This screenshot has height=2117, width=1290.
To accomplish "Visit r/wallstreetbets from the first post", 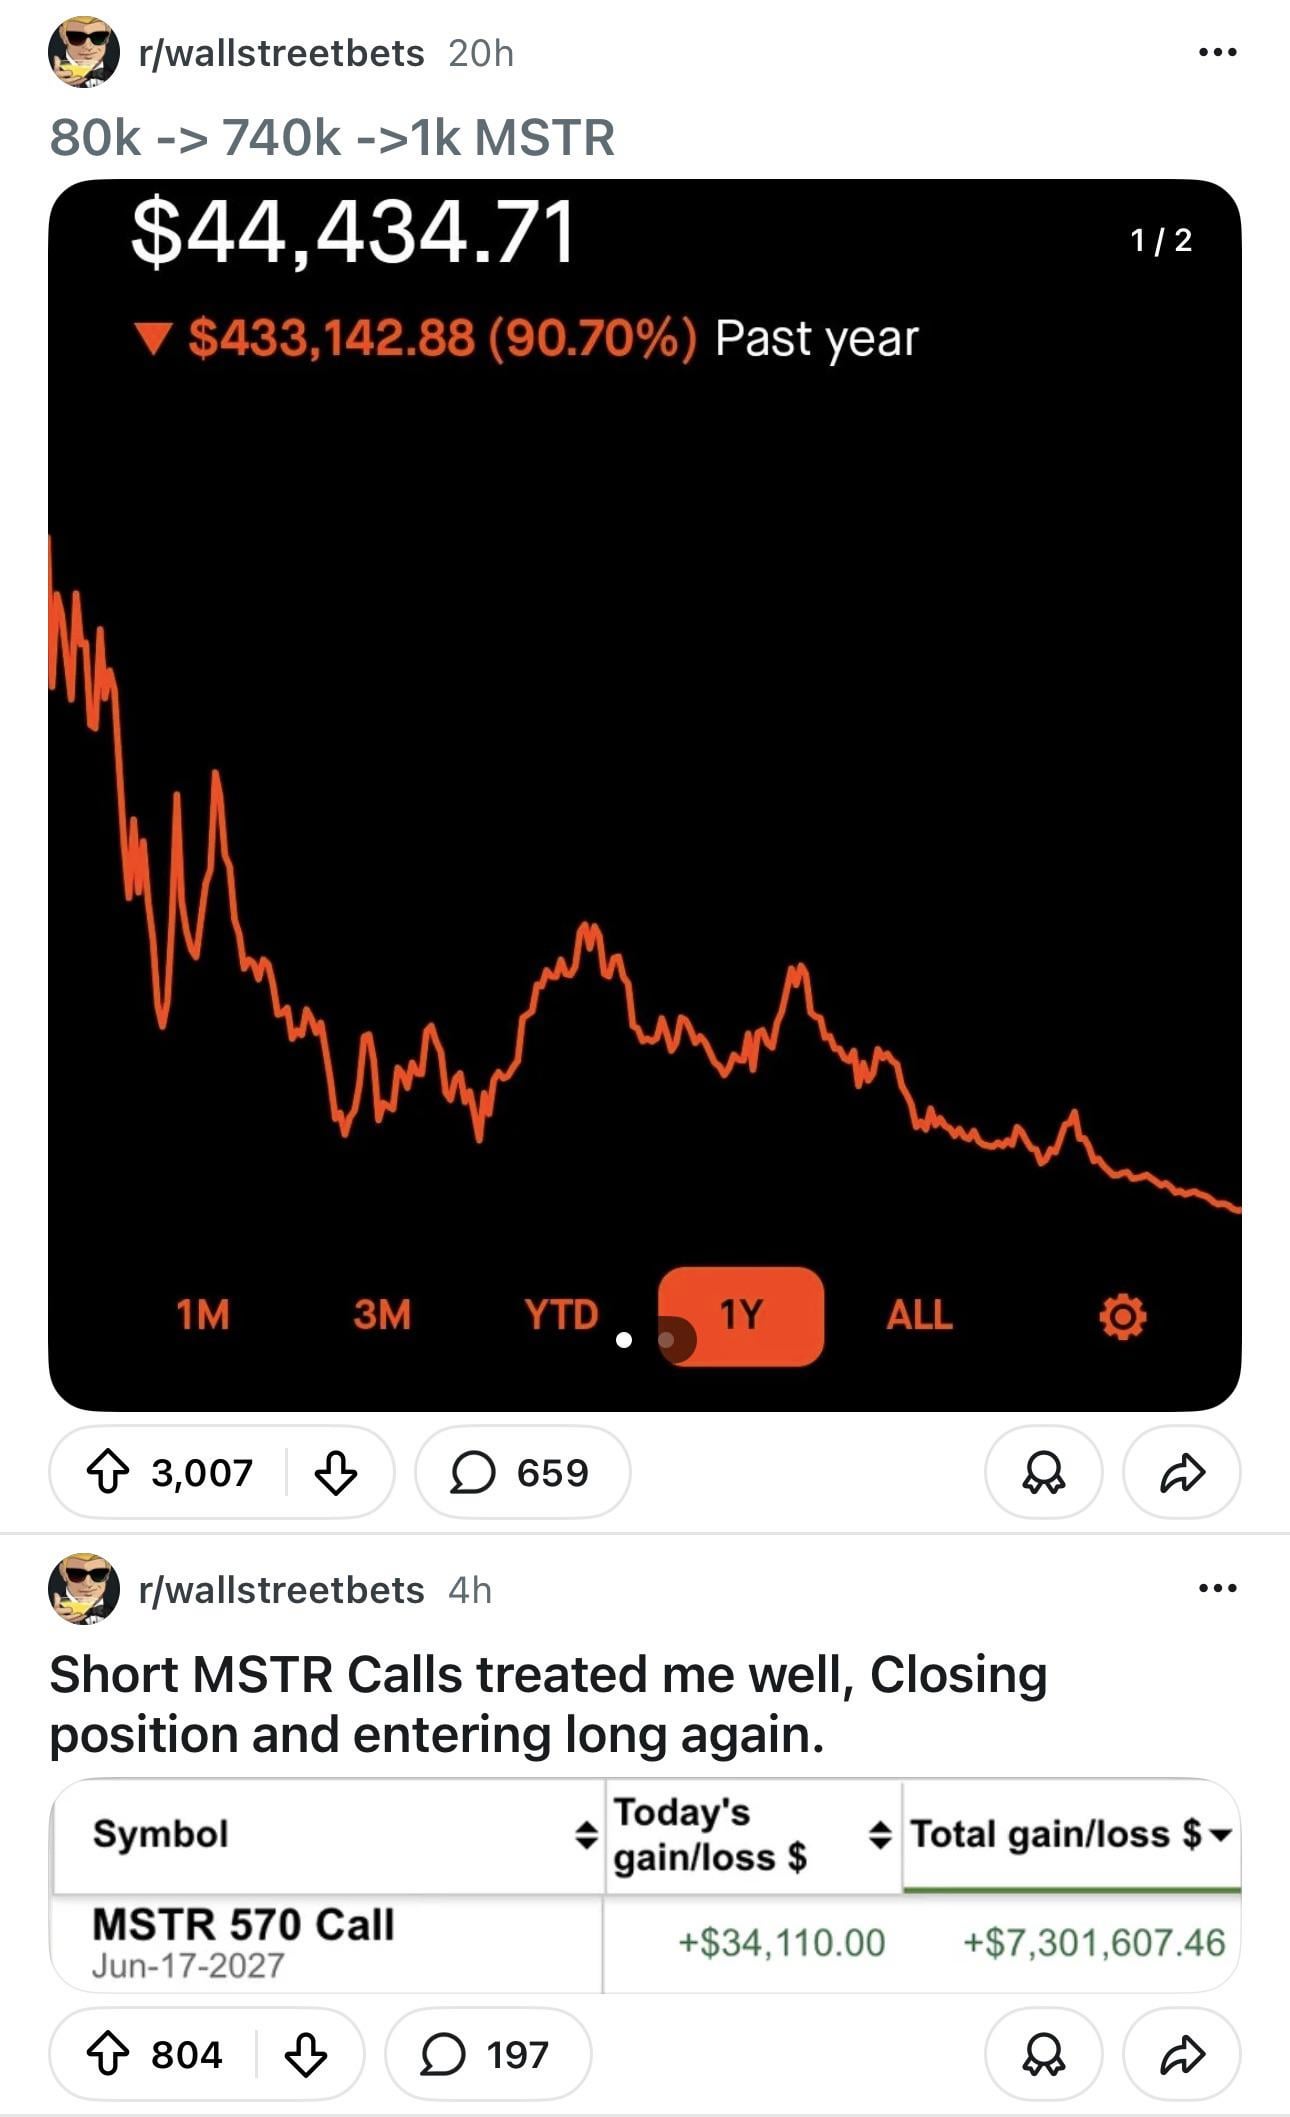I will click(281, 53).
